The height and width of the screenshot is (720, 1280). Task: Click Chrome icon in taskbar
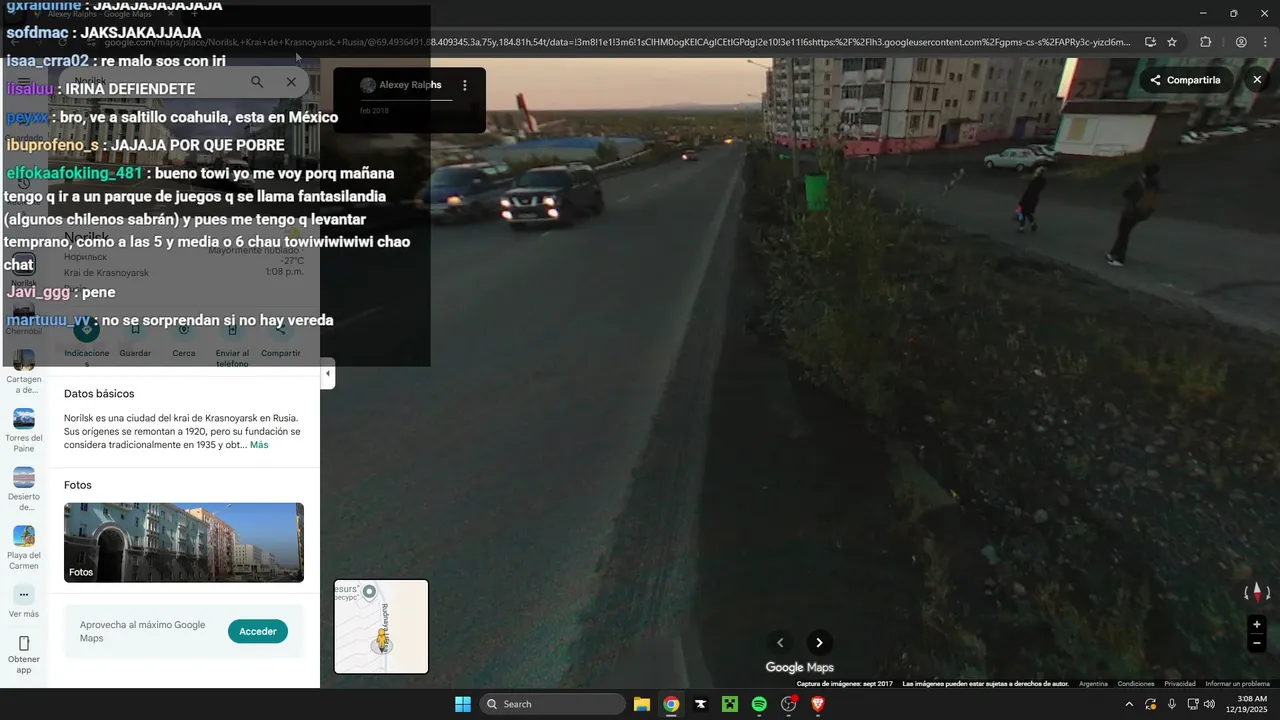(x=671, y=704)
